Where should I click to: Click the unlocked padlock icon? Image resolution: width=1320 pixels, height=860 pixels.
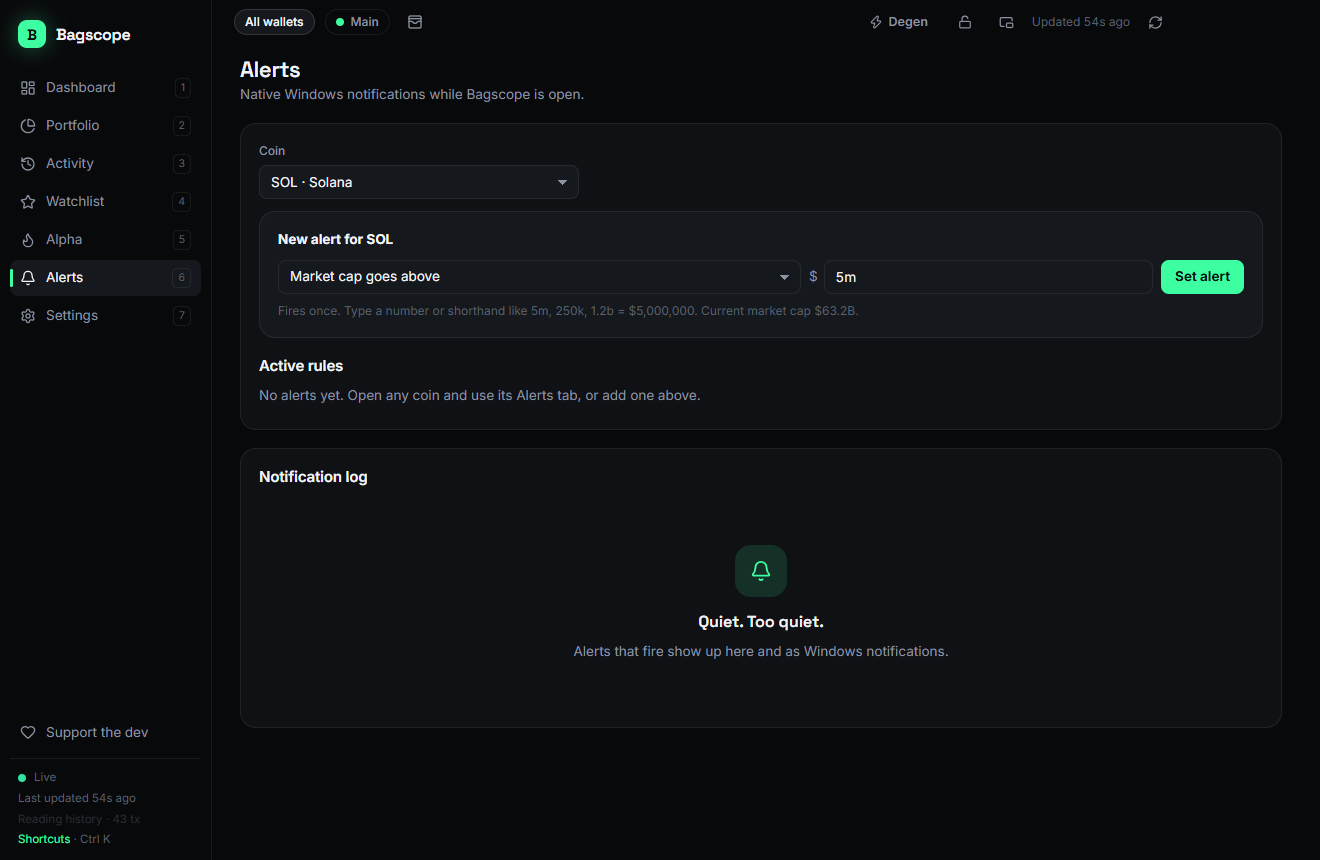pos(965,22)
